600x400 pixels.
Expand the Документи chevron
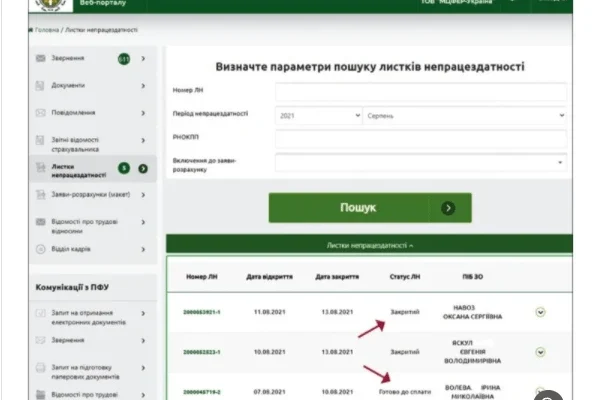point(143,86)
